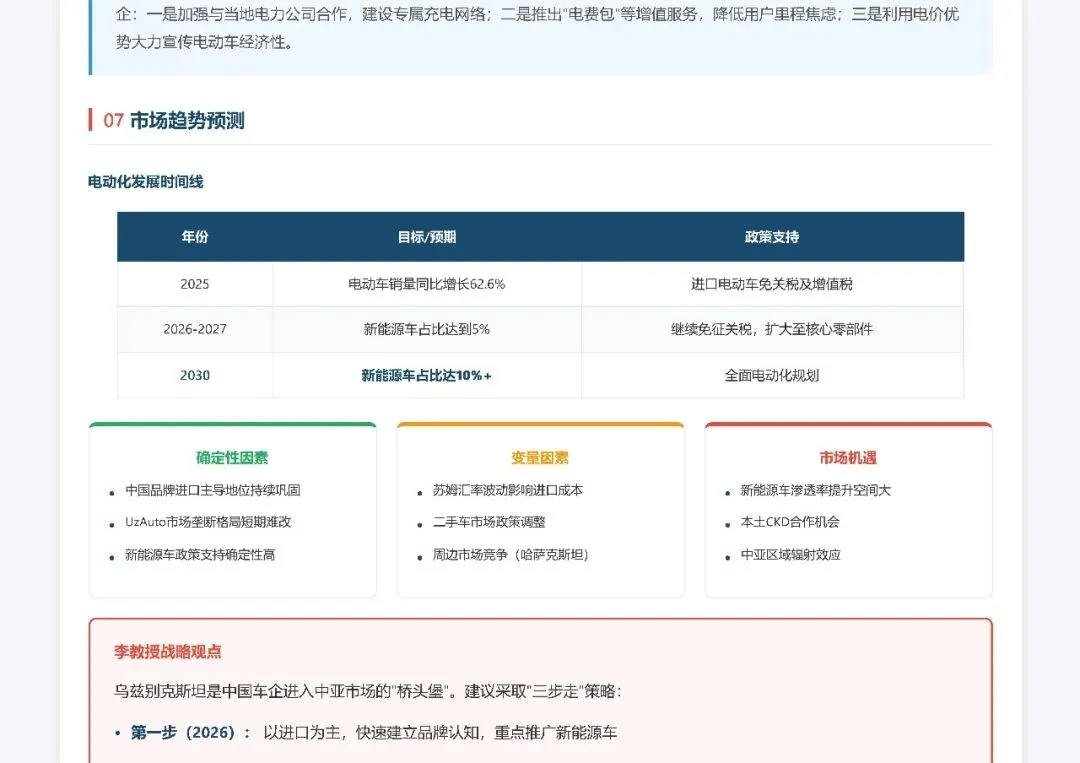1080x763 pixels.
Task: Click the bold '新能源车占比达10%+' cell
Action: tap(426, 375)
